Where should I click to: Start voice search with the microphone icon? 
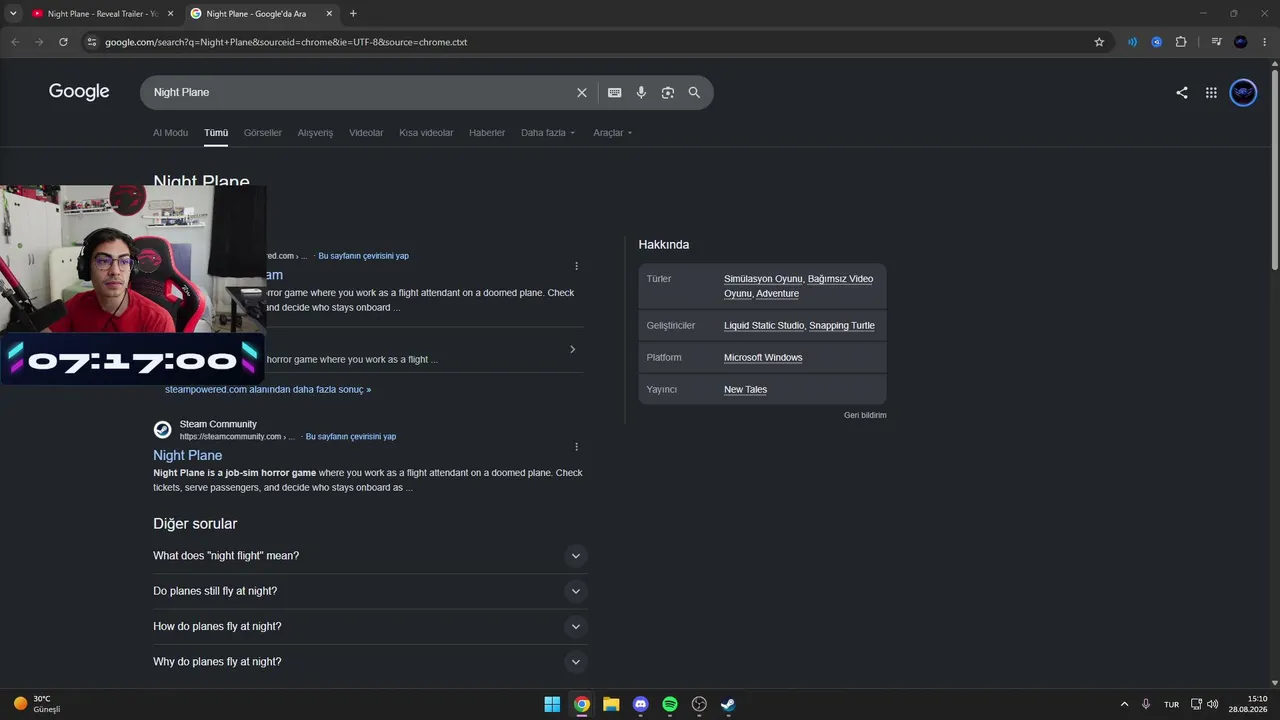[641, 92]
